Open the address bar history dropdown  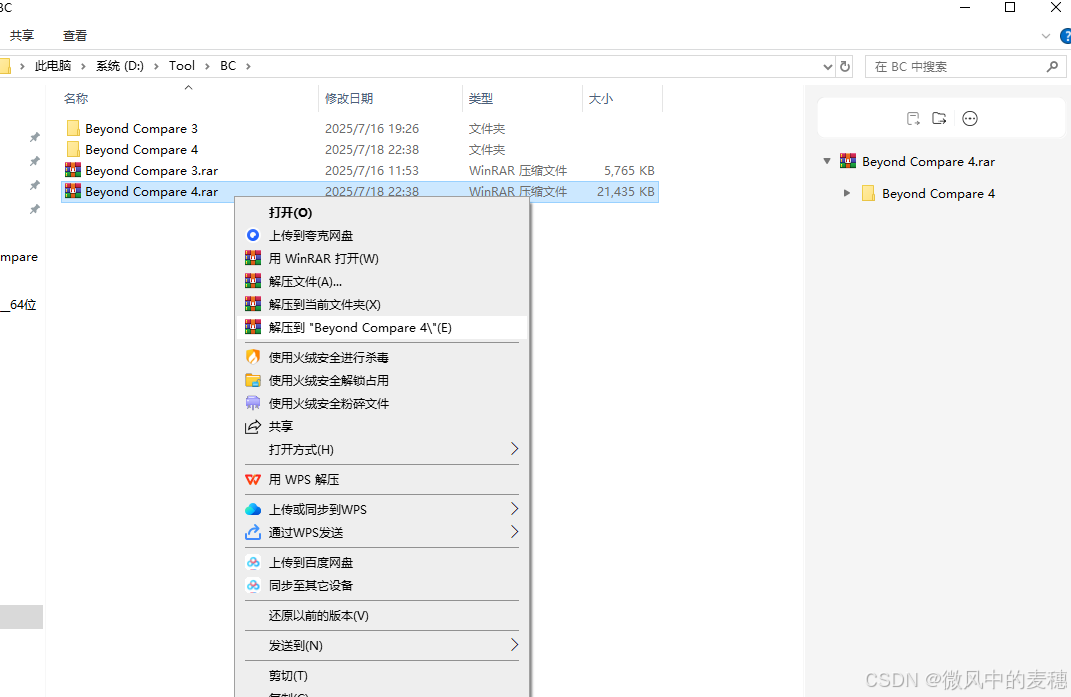pyautogui.click(x=827, y=66)
